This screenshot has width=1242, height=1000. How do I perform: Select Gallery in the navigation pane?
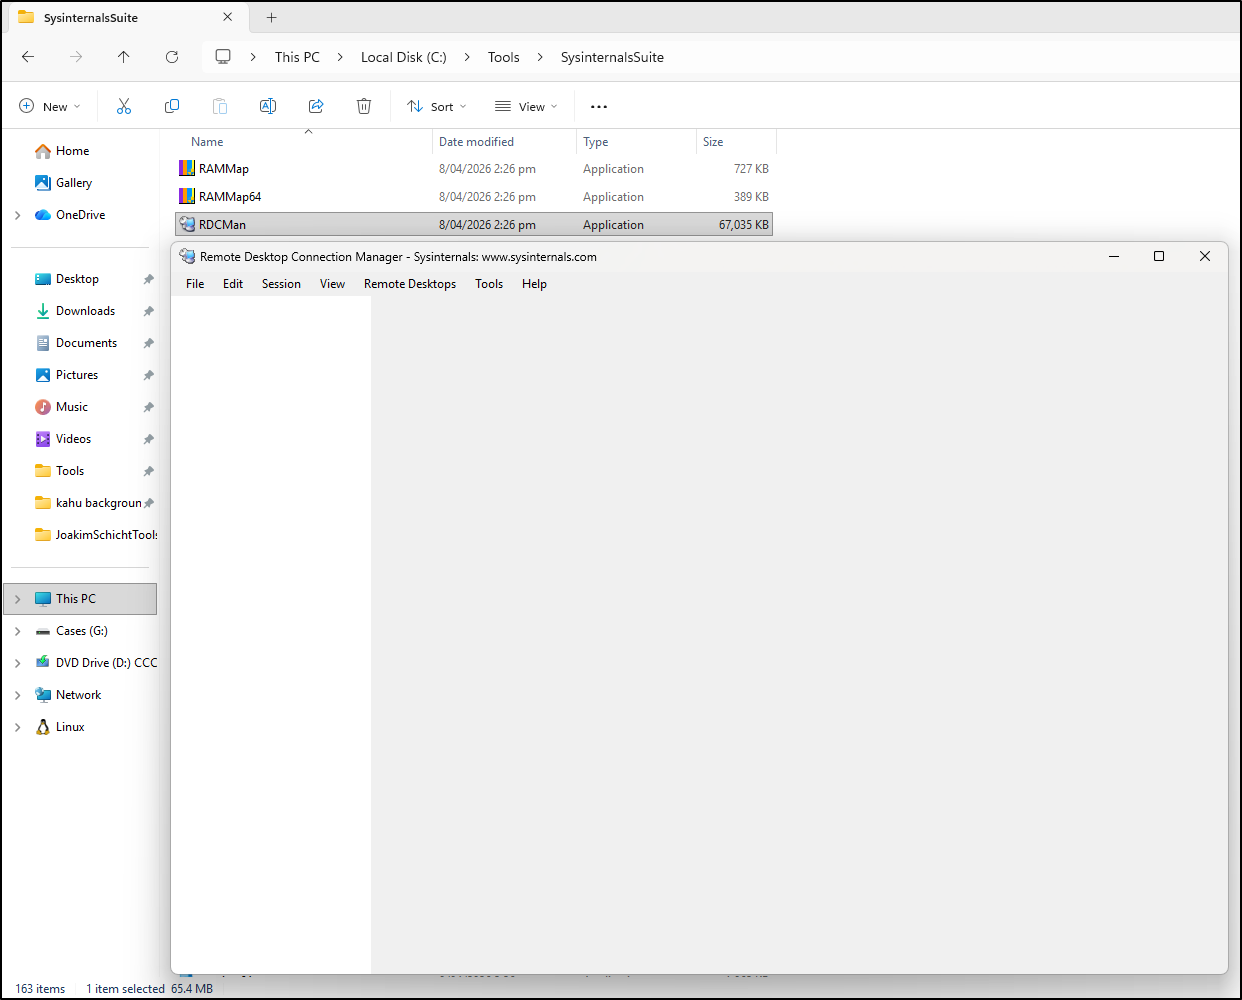click(73, 183)
